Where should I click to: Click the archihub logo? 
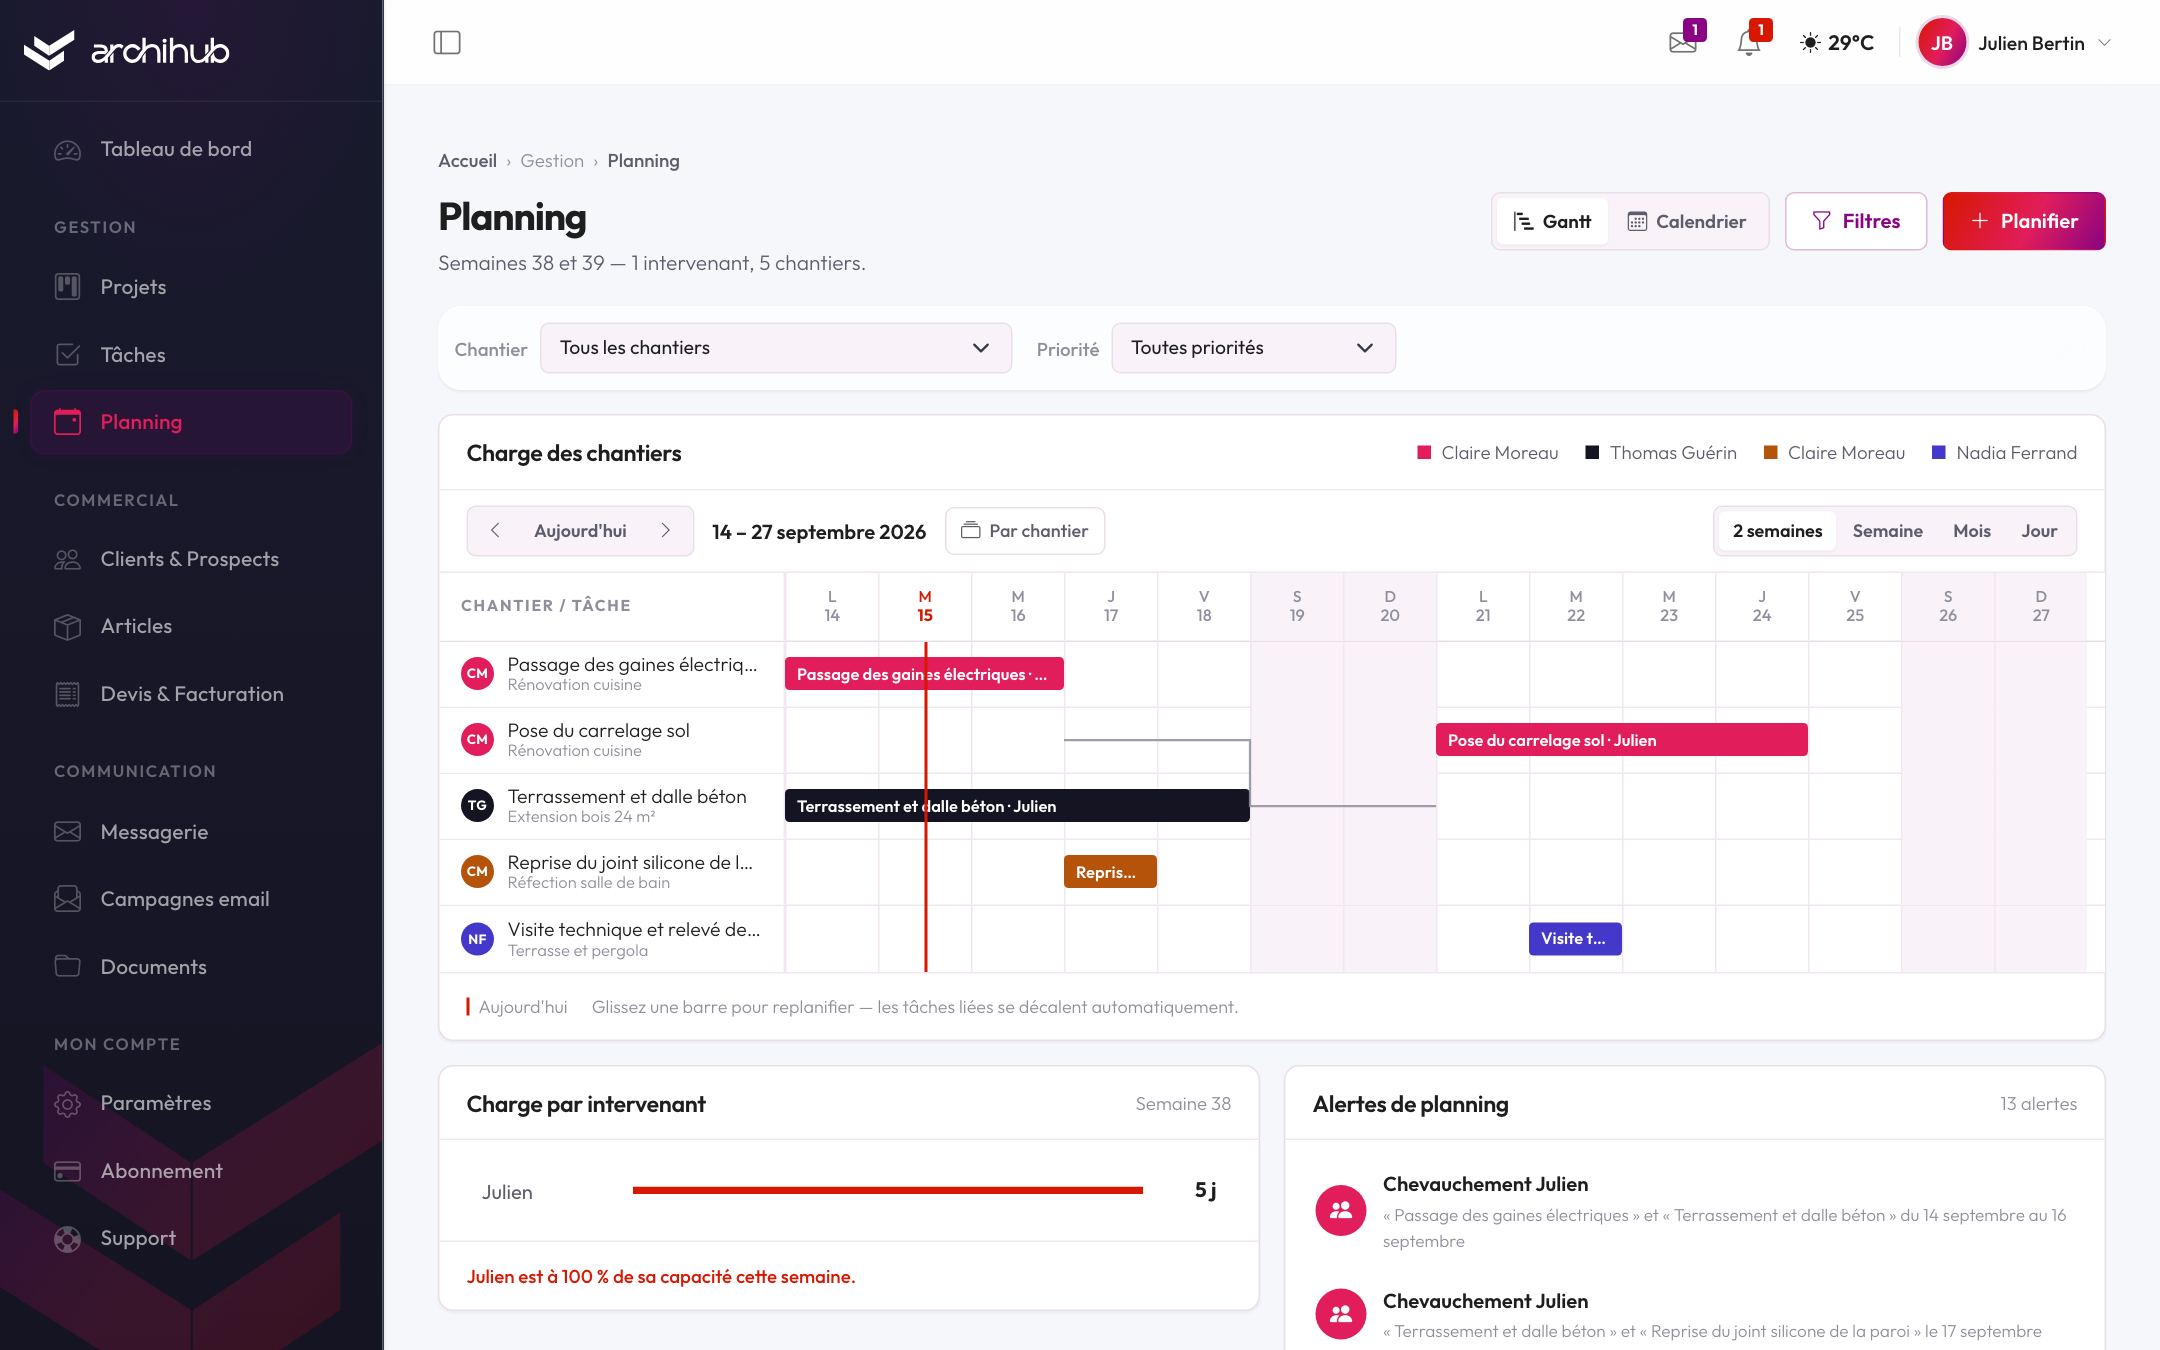tap(127, 50)
